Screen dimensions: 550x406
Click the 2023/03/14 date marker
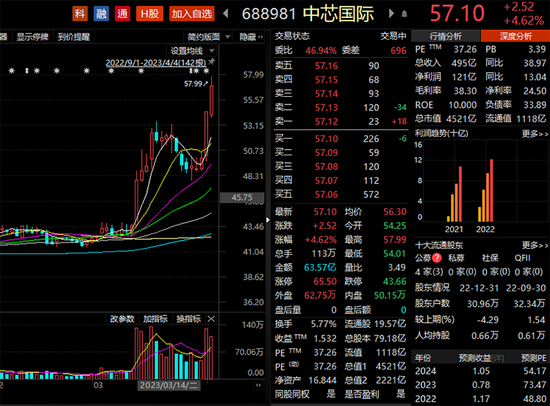(169, 385)
